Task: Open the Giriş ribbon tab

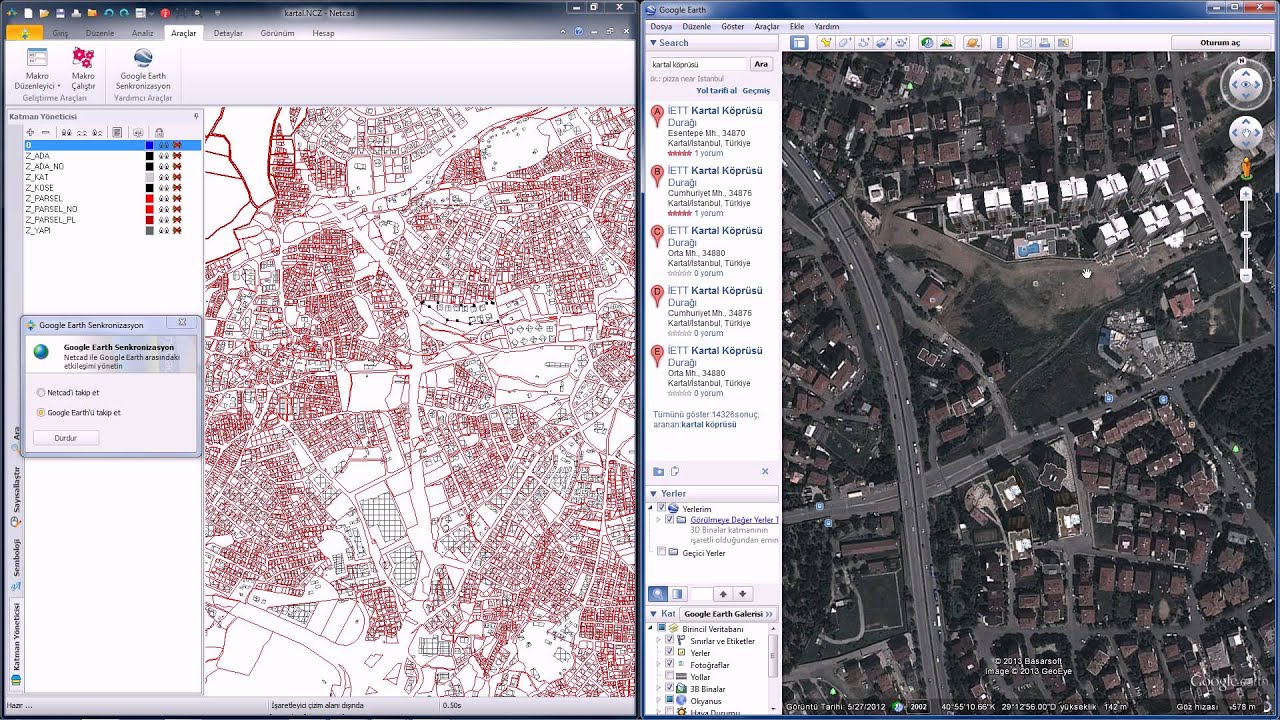Action: click(60, 33)
